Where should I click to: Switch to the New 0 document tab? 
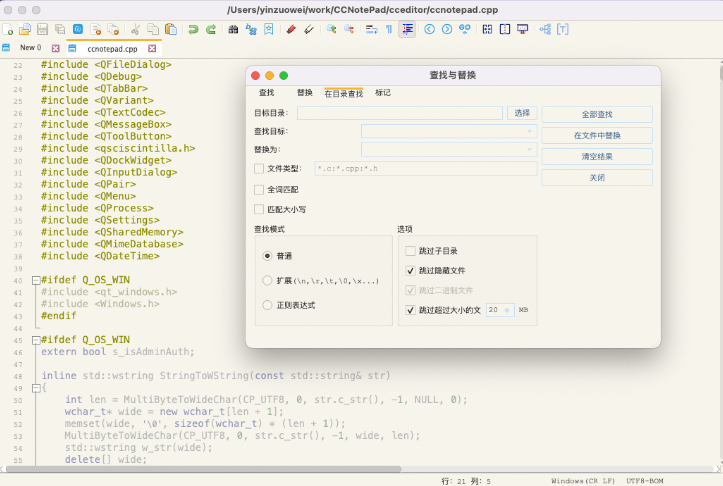(30, 47)
